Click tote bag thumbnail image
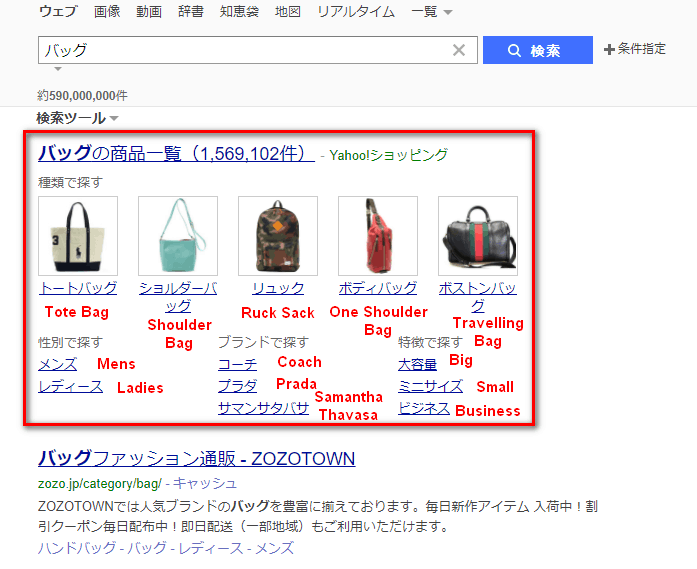 (x=78, y=236)
